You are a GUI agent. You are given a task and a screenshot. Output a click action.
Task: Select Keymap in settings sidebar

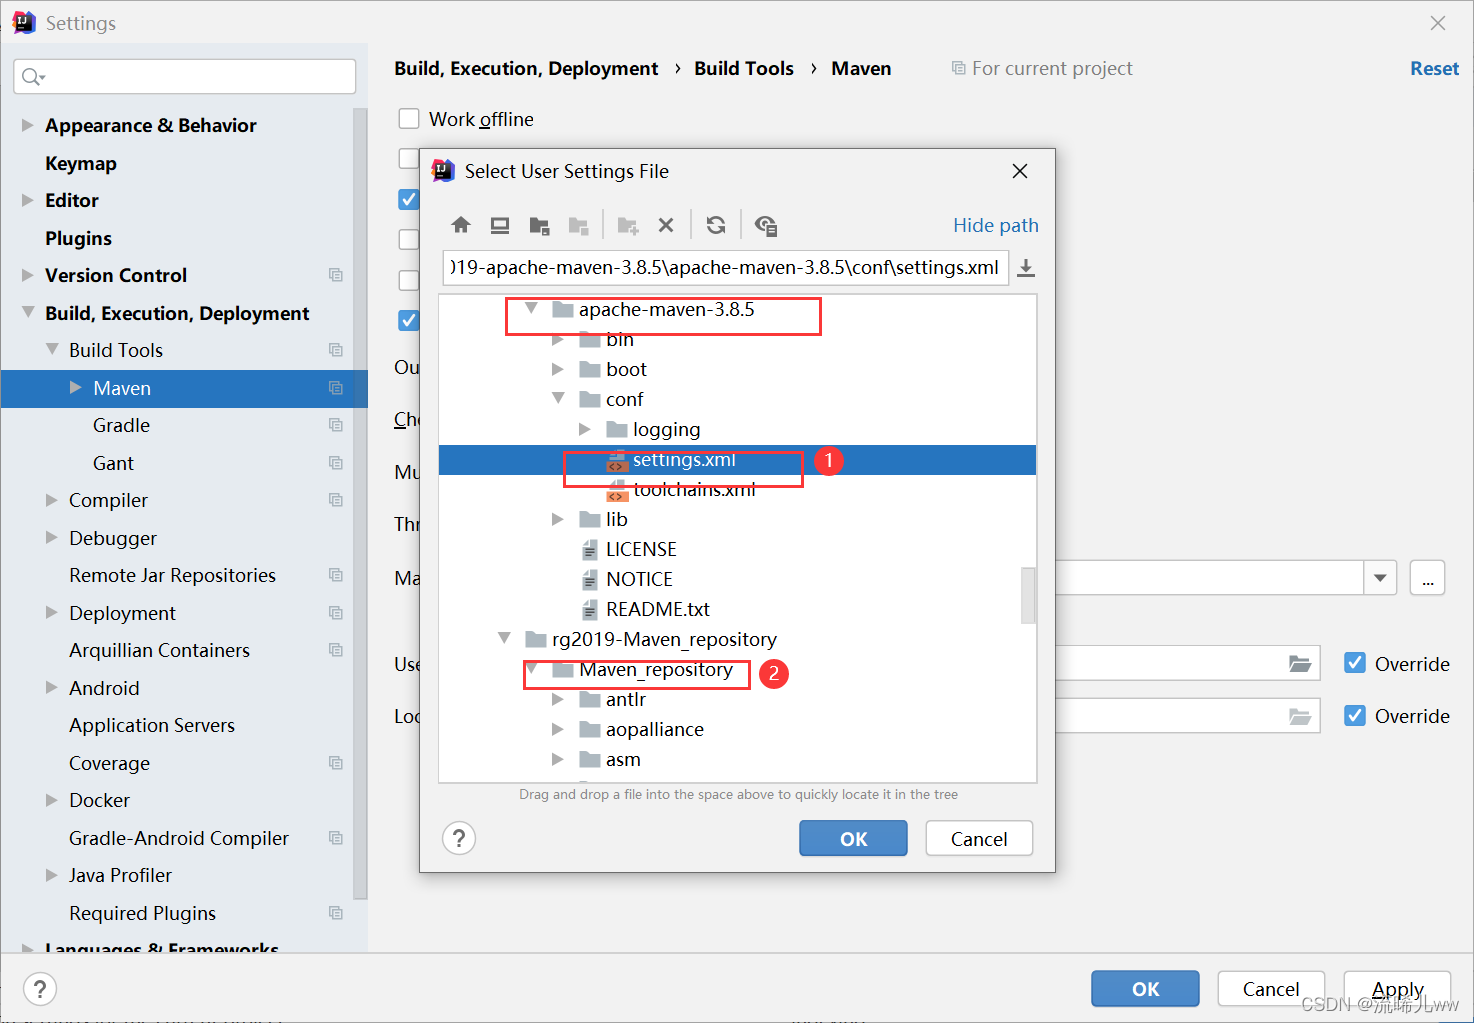(81, 163)
